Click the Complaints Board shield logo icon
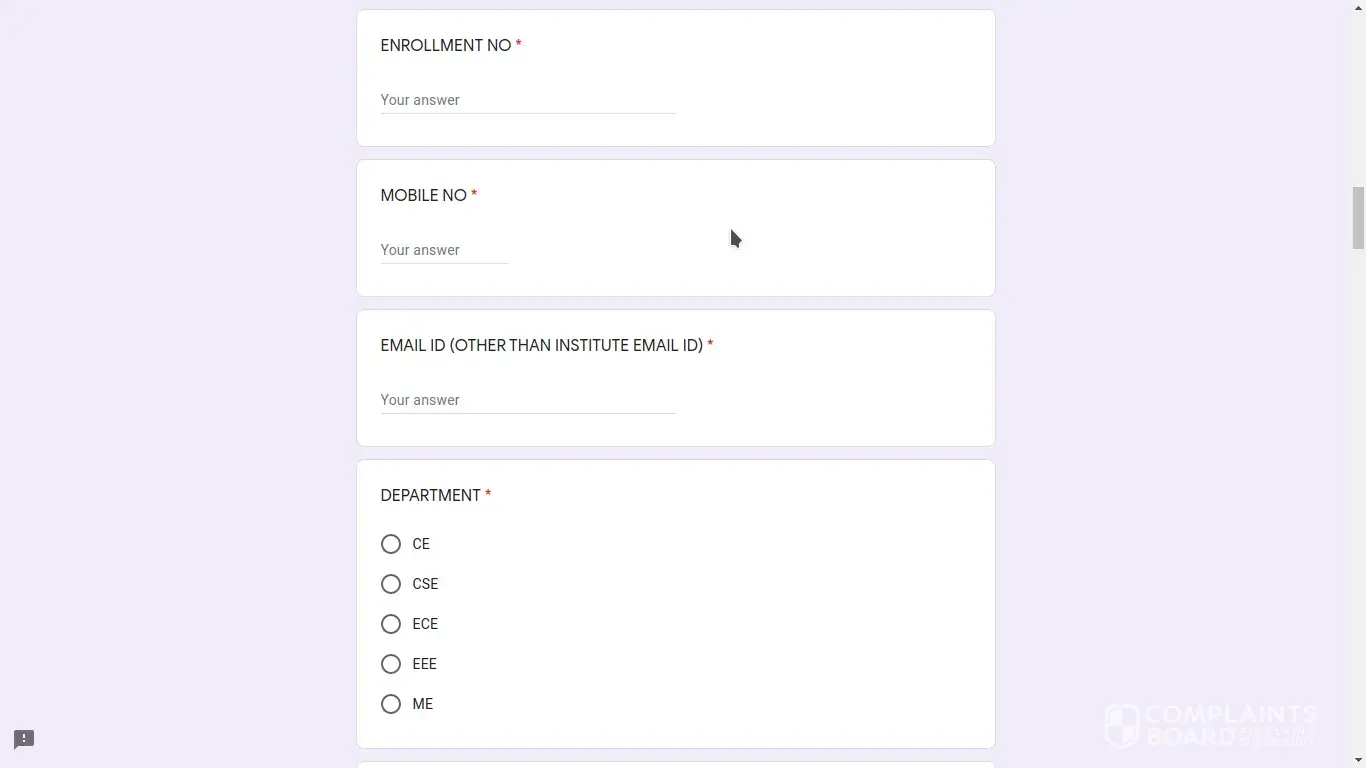Screen dimensions: 1366x768 tap(1122, 726)
